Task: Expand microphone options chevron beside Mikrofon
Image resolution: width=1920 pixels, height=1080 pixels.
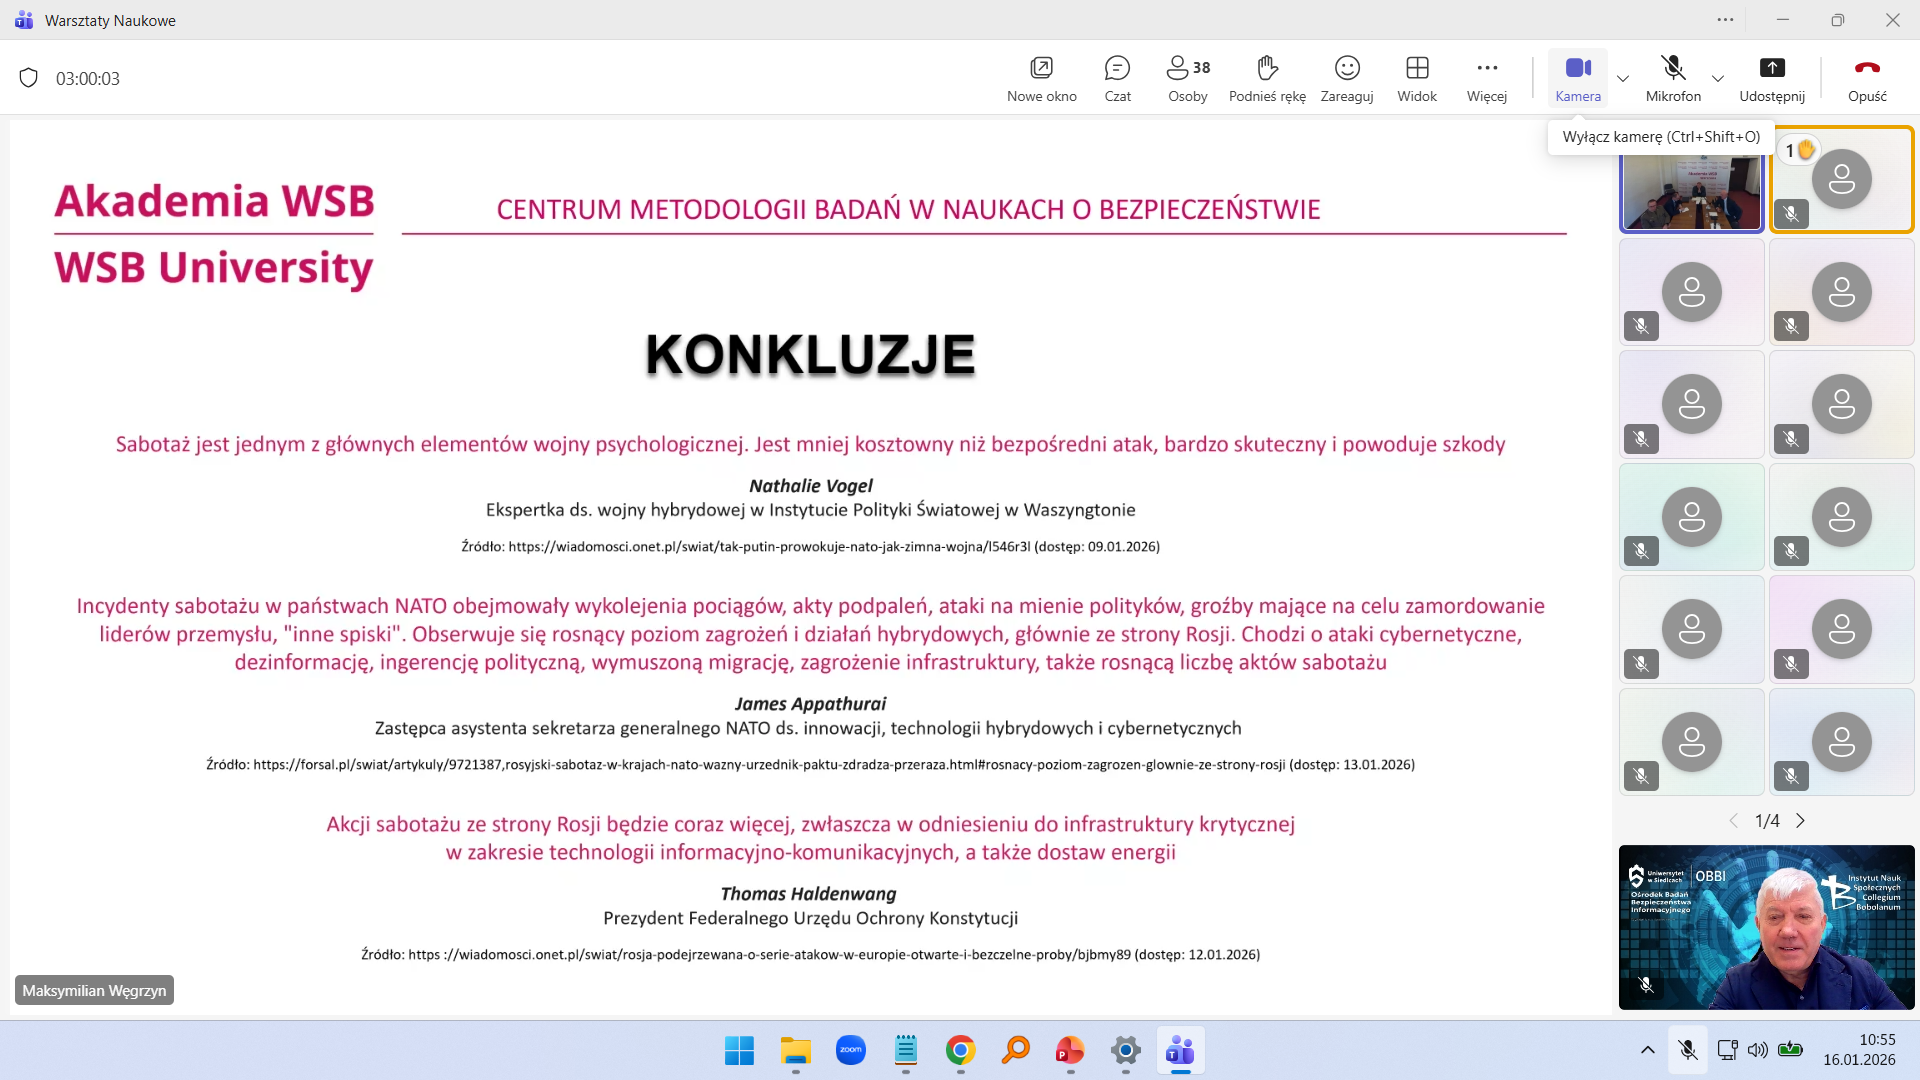Action: pyautogui.click(x=1718, y=78)
